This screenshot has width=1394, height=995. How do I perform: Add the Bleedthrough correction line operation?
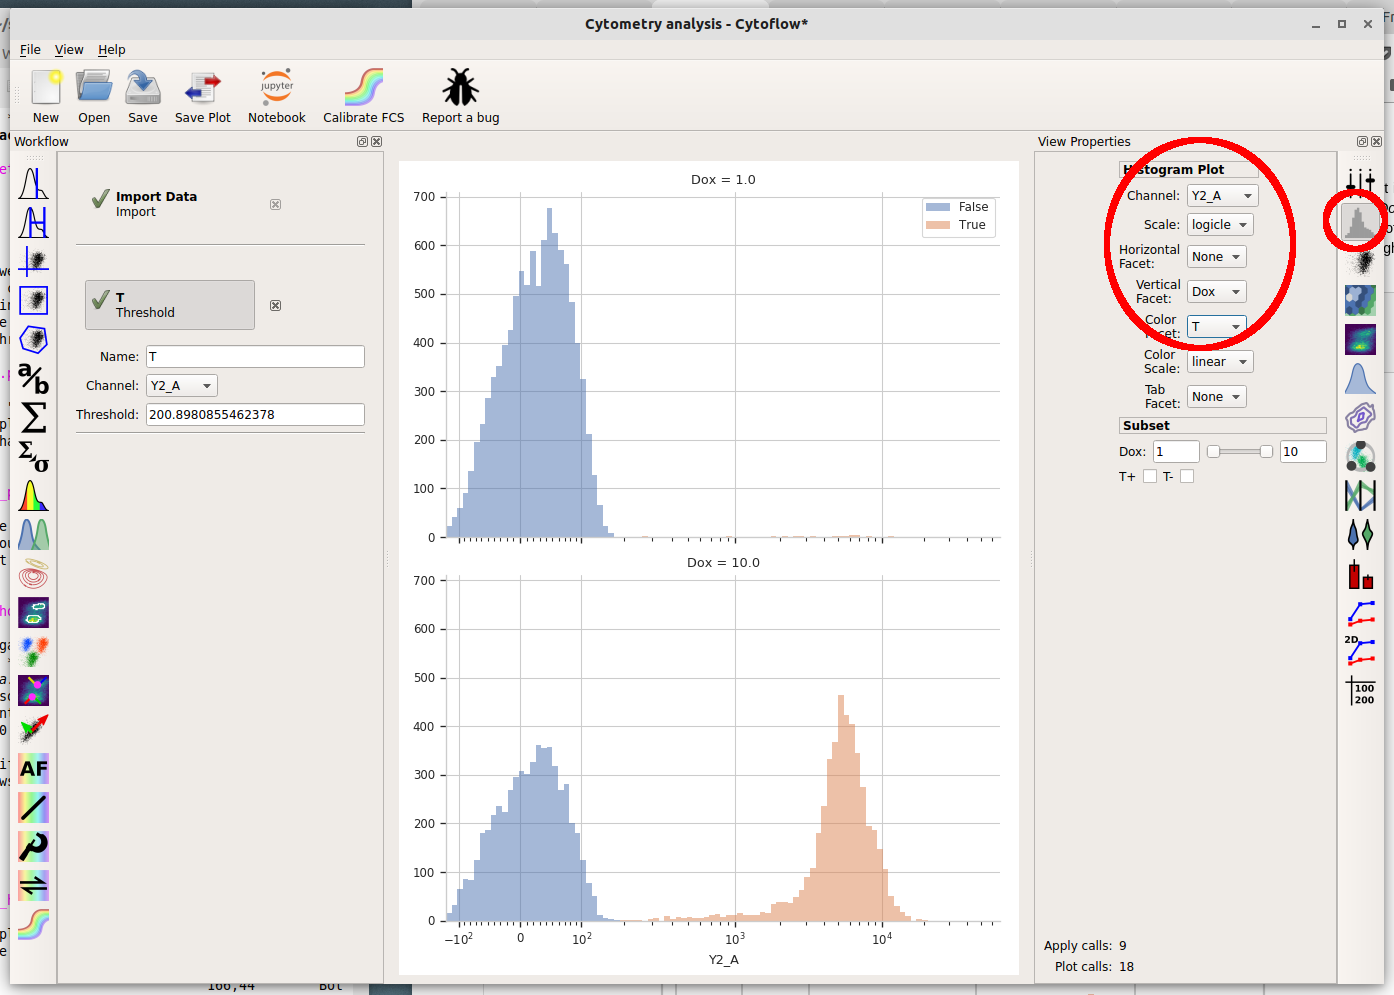33,807
